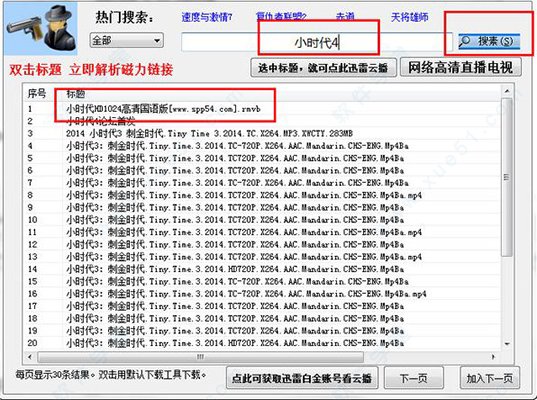Click 点此可获取迅雷白金账号看云播 button
Image resolution: width=537 pixels, height=400 pixels.
pyautogui.click(x=302, y=378)
